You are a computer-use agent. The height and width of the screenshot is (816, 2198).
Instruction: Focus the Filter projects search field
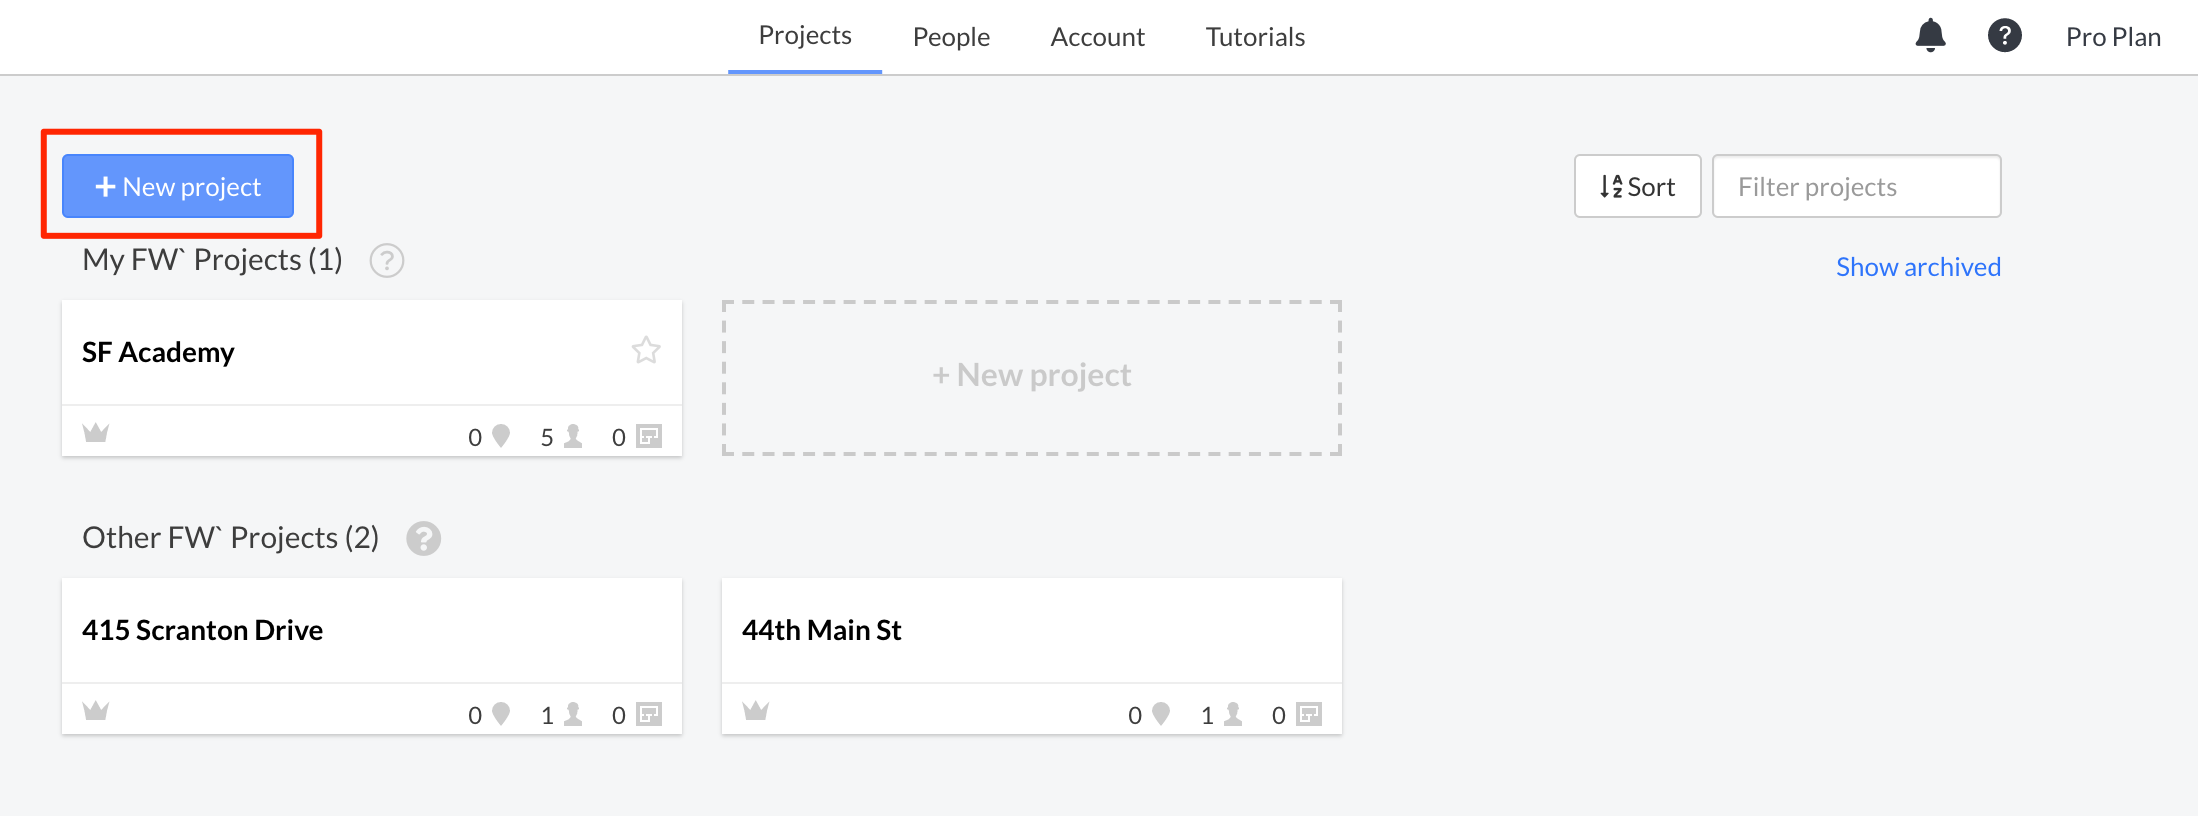[1856, 186]
